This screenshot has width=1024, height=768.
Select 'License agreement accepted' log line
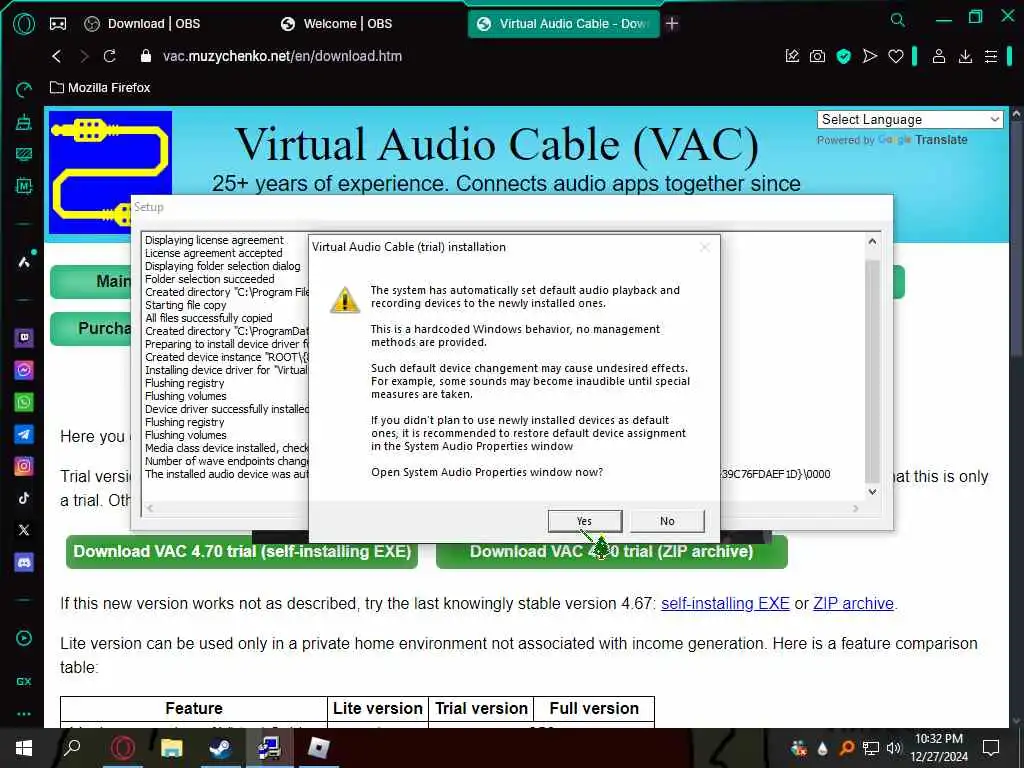point(214,253)
